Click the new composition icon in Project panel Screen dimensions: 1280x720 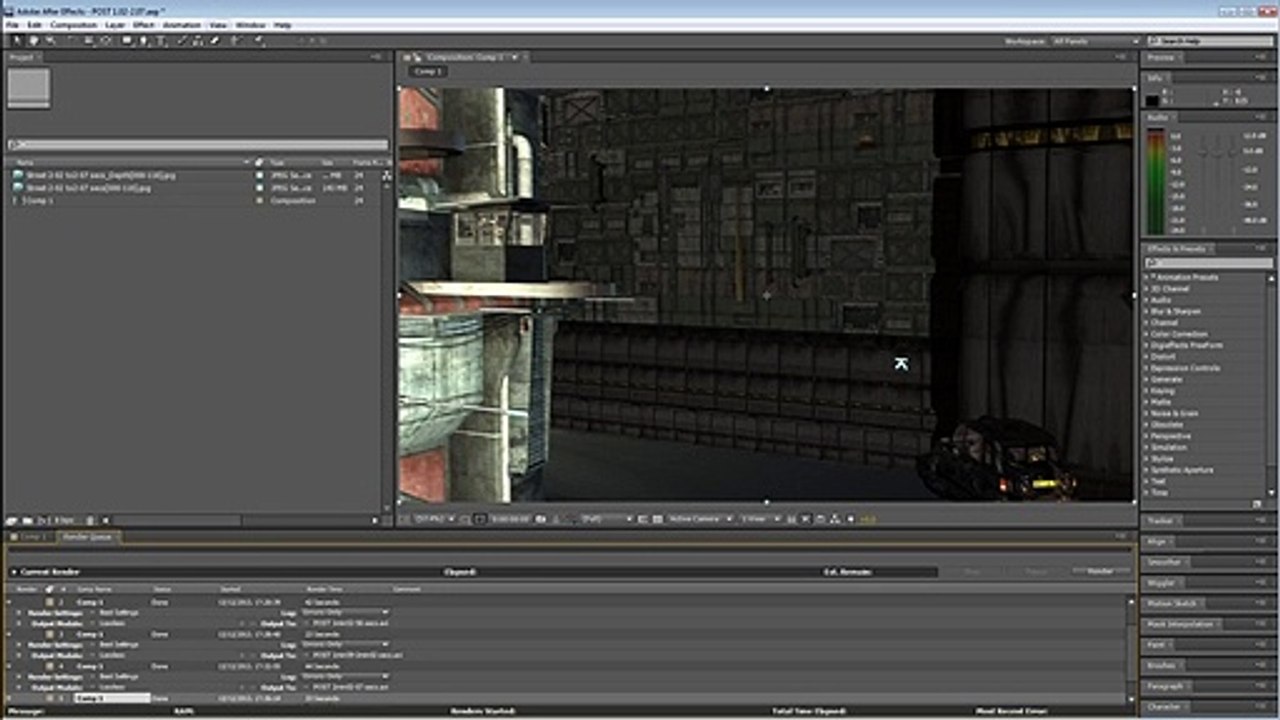43,520
